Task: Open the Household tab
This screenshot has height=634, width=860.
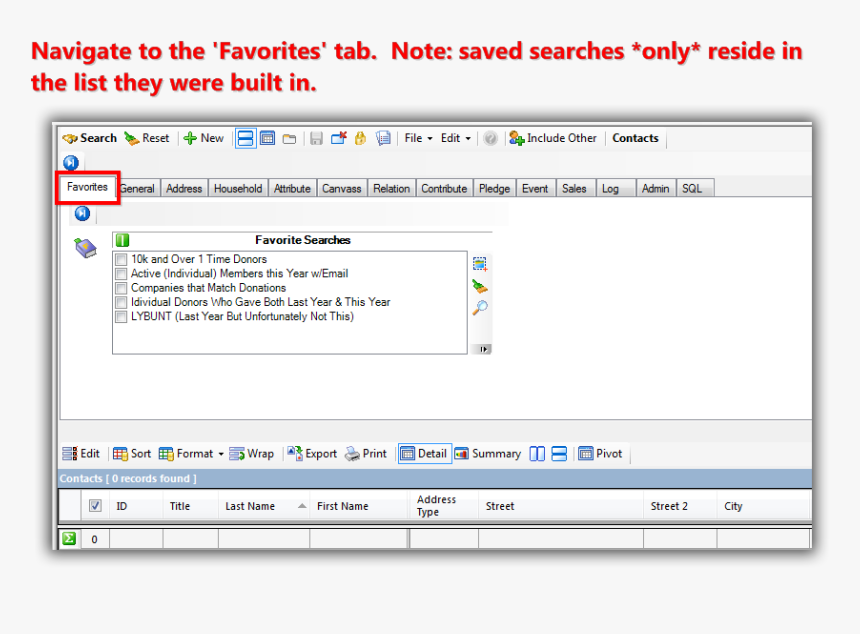Action: coord(238,189)
